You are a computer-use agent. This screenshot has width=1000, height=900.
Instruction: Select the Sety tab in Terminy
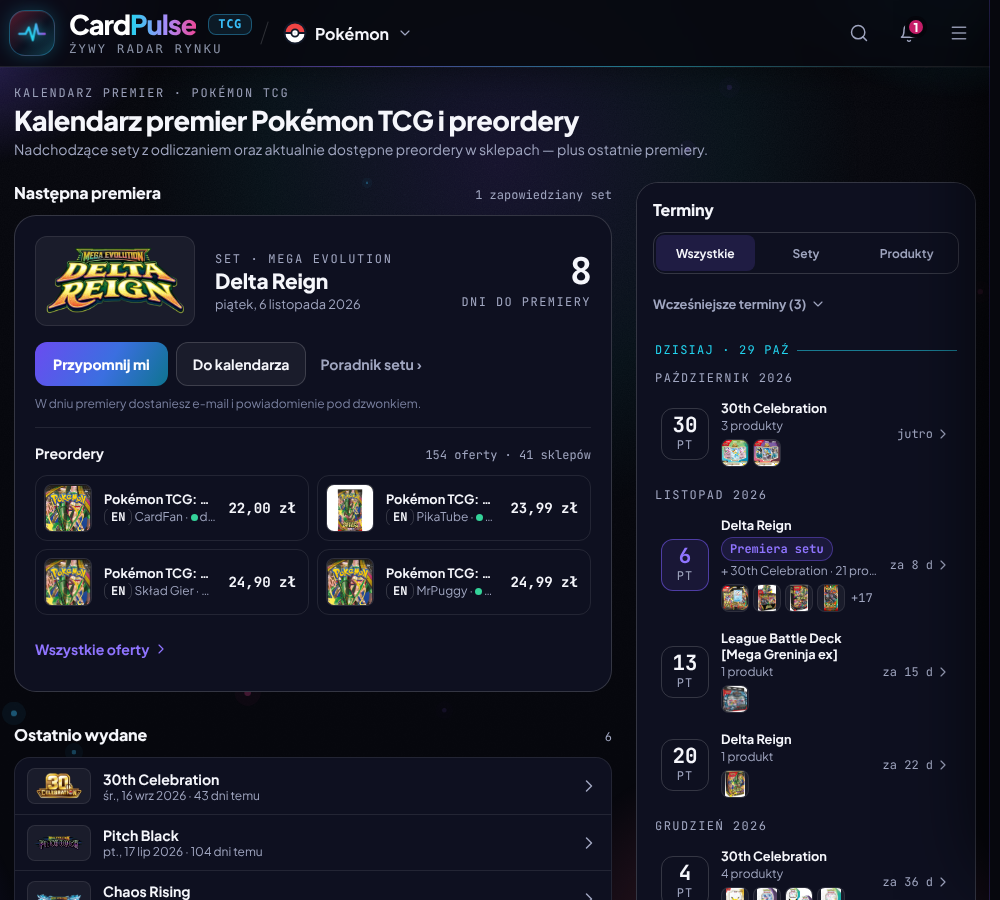[805, 253]
